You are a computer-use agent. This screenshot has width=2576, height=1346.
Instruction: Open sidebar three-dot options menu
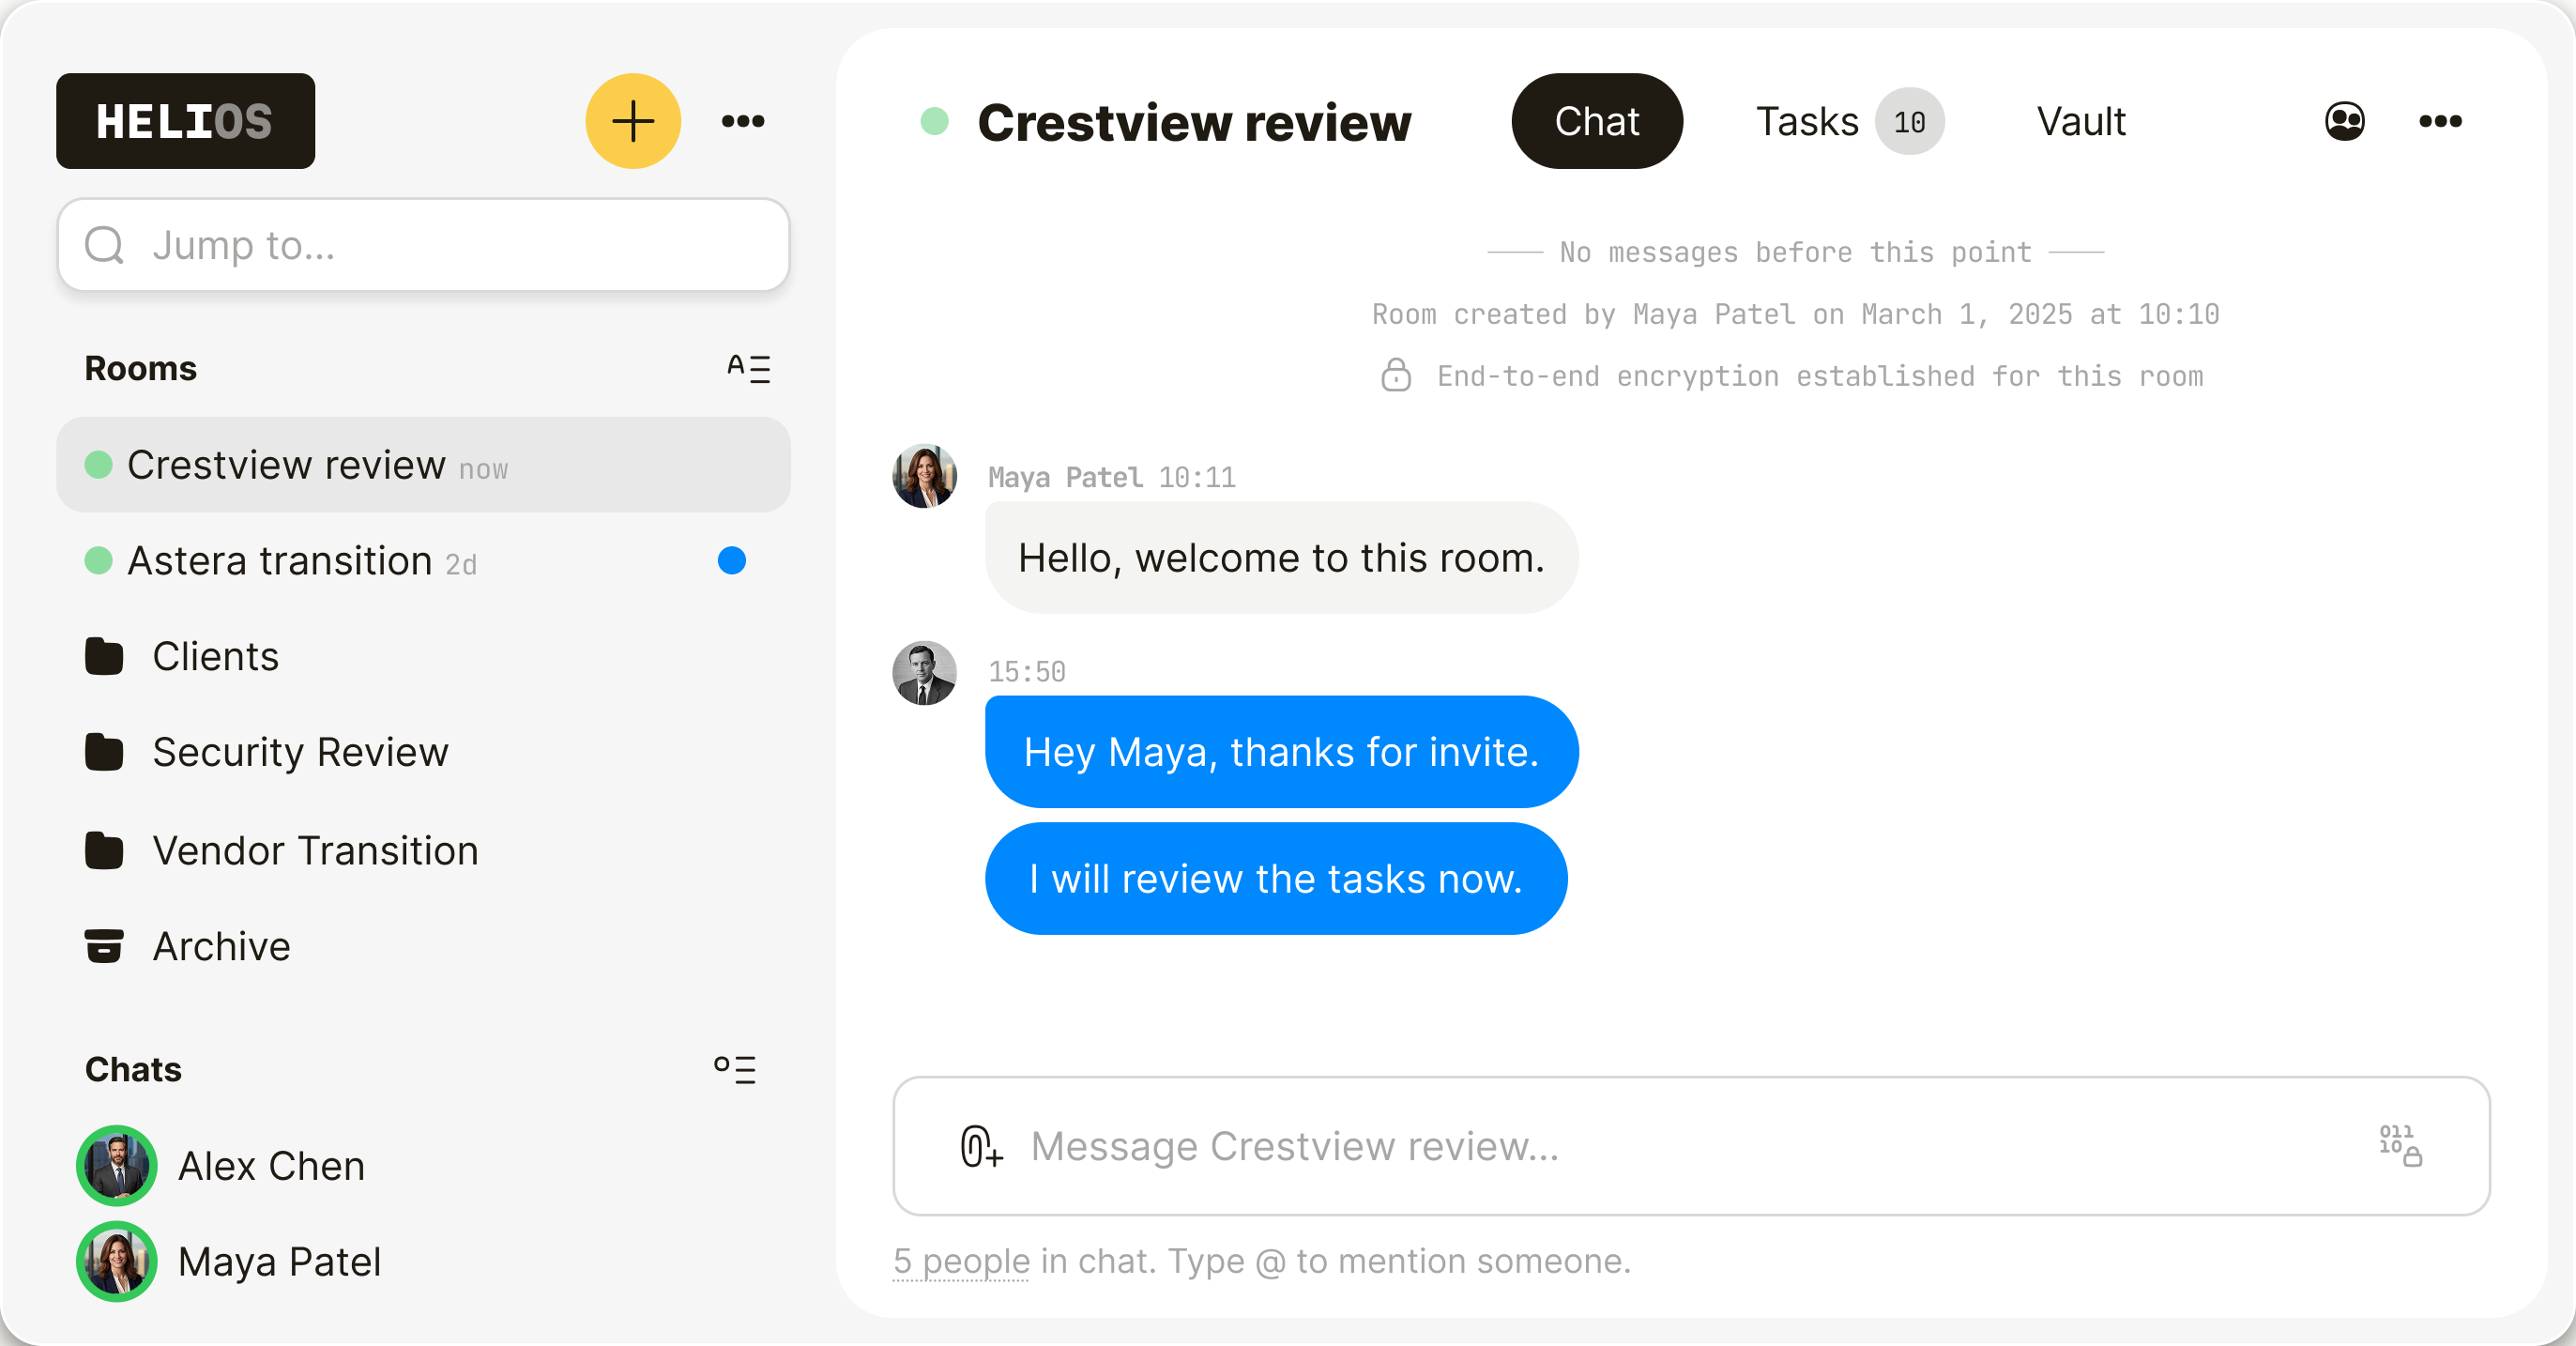pos(742,121)
